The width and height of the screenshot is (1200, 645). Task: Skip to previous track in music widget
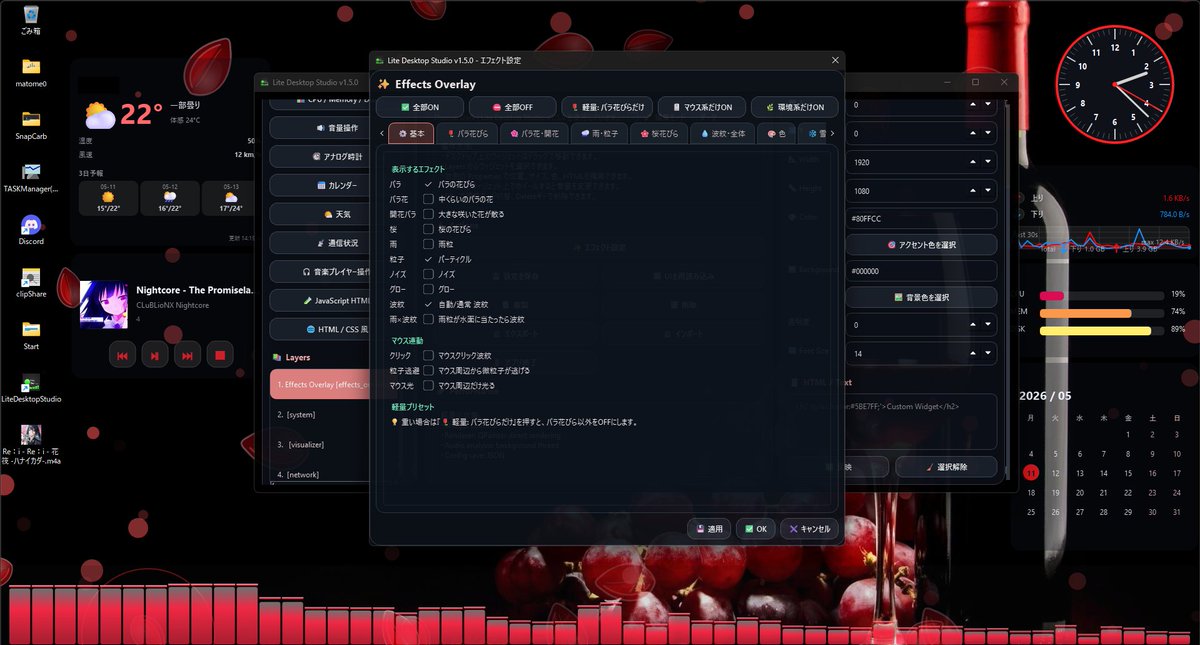point(122,354)
